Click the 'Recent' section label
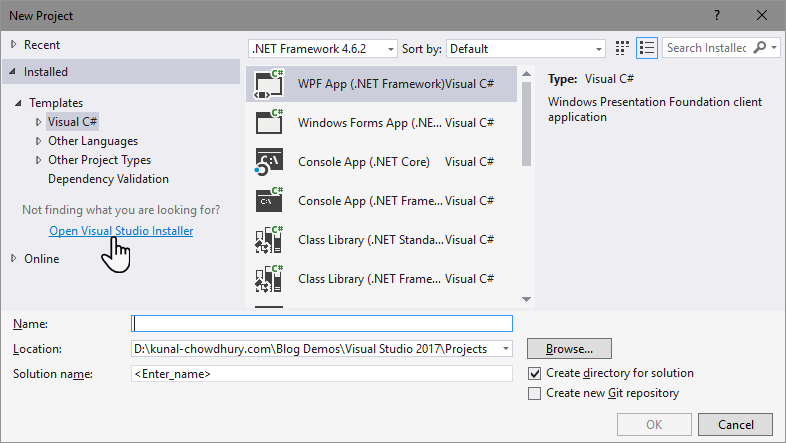786x443 pixels. tap(42, 45)
